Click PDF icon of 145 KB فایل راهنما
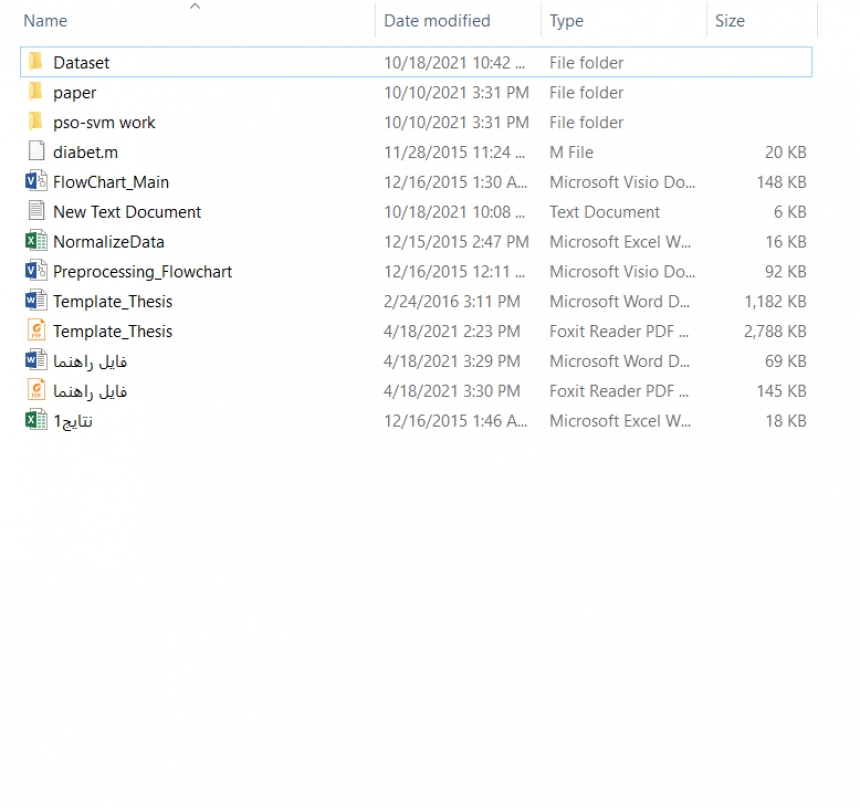The image size is (860, 808). pyautogui.click(x=36, y=390)
